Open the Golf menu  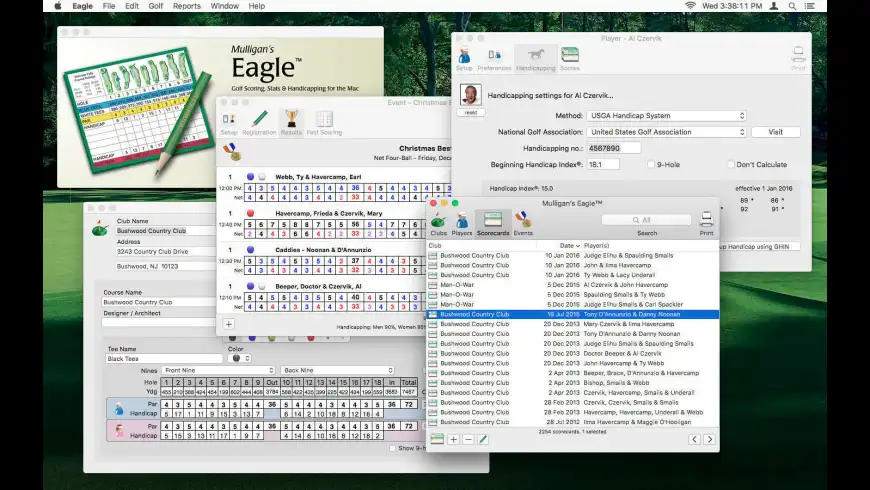(155, 6)
